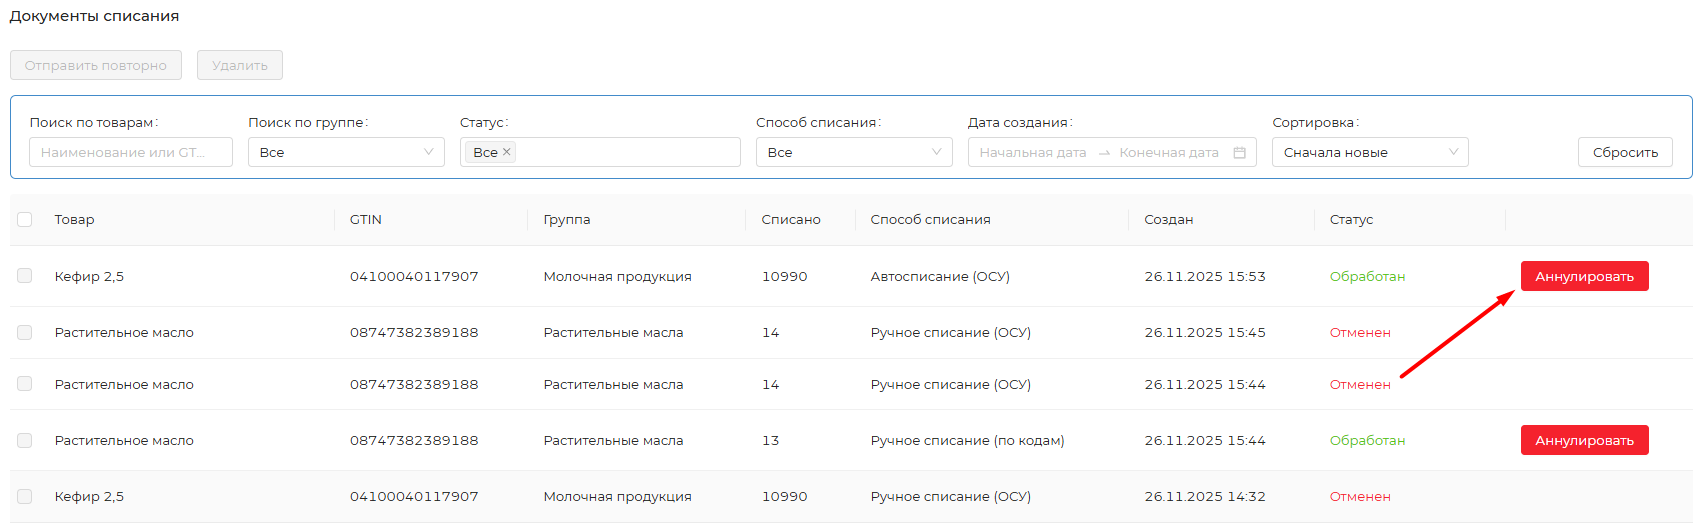Expand the Поиск по группе dropdown
Image resolution: width=1706 pixels, height=524 pixels.
pos(345,152)
